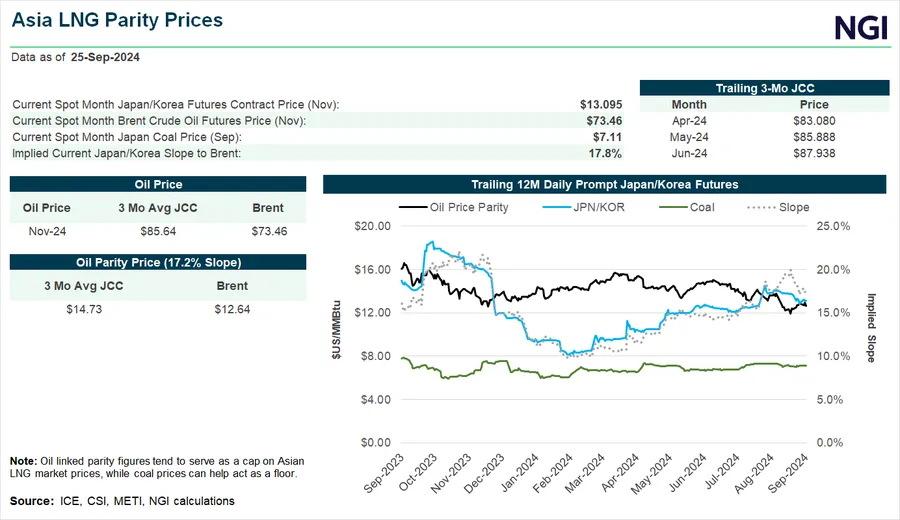900x520 pixels.
Task: Click the Oil Price section header bar
Action: tap(157, 184)
